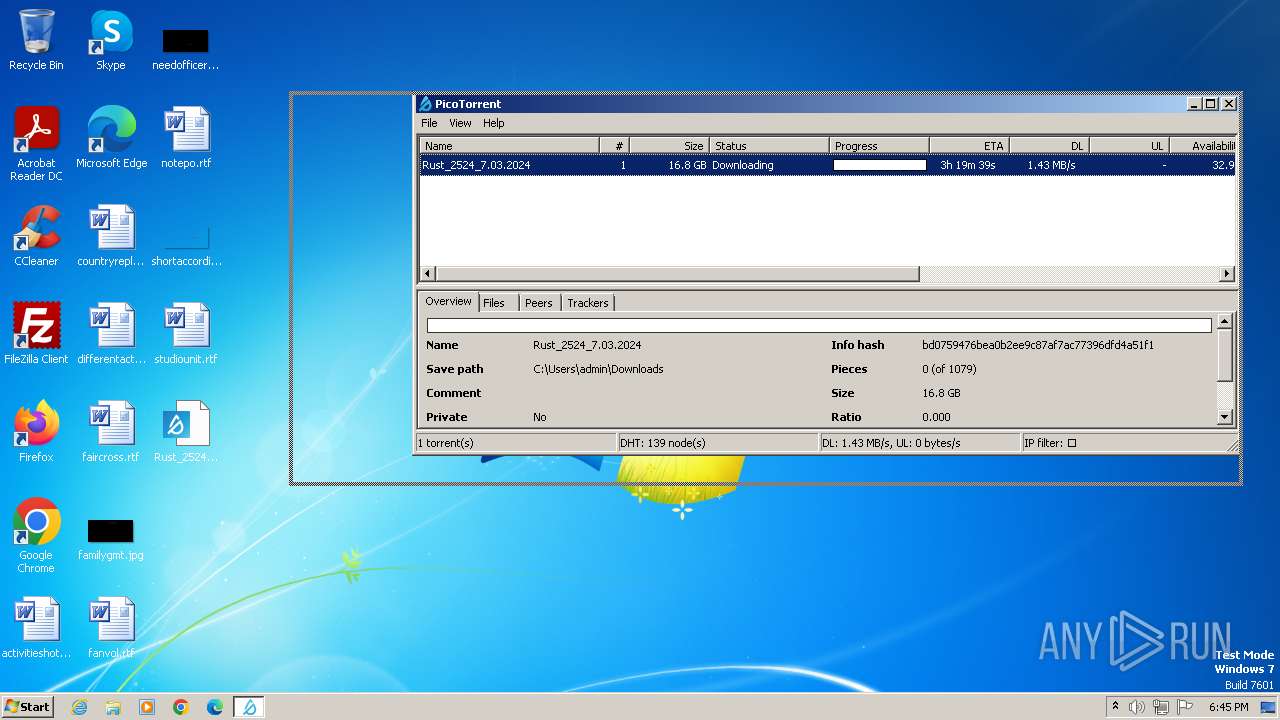The width and height of the screenshot is (1280, 720).
Task: Click progress bar of Rust_2524 torrent
Action: coord(880,165)
